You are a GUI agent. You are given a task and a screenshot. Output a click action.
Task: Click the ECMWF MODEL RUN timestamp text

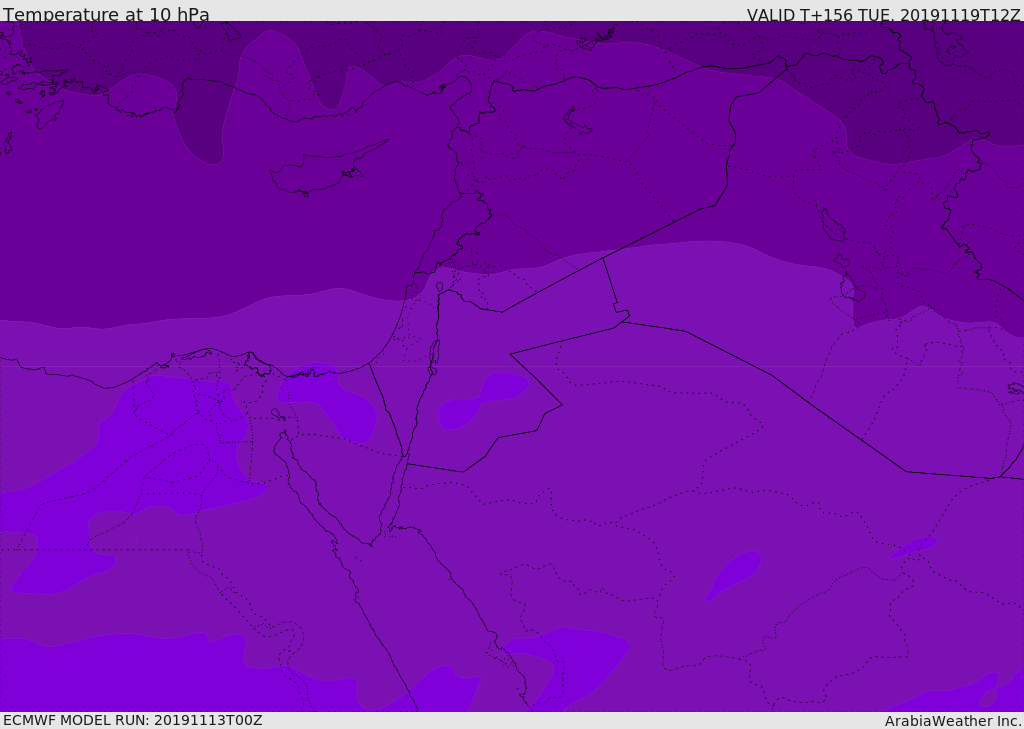[132, 720]
